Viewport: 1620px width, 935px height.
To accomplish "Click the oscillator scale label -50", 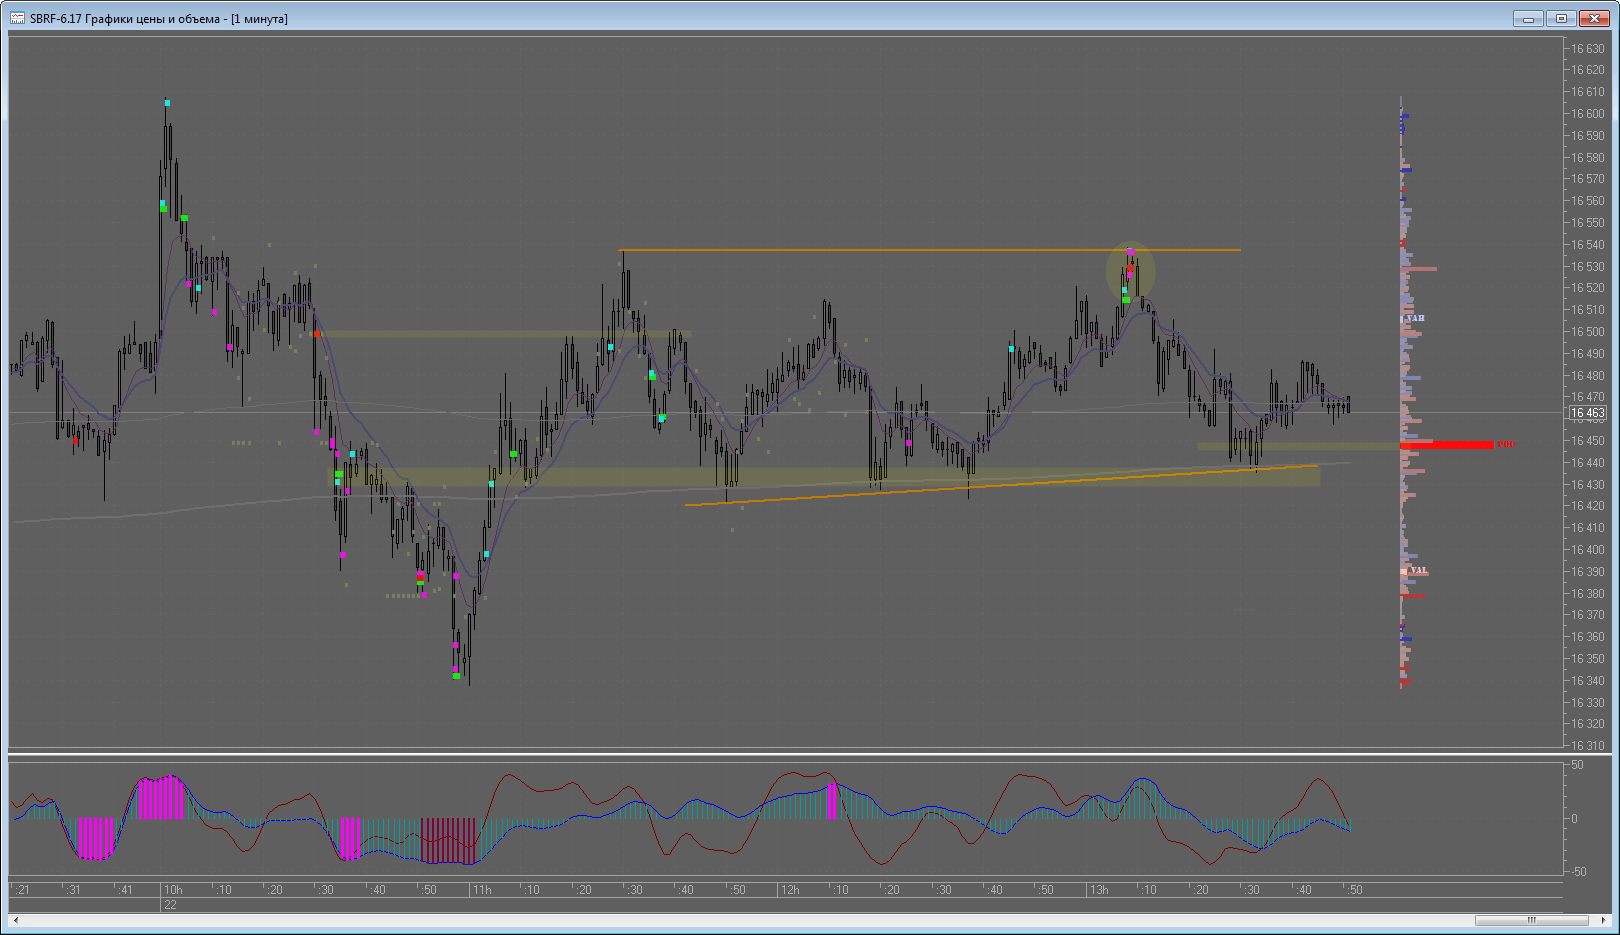I will pos(1578,872).
